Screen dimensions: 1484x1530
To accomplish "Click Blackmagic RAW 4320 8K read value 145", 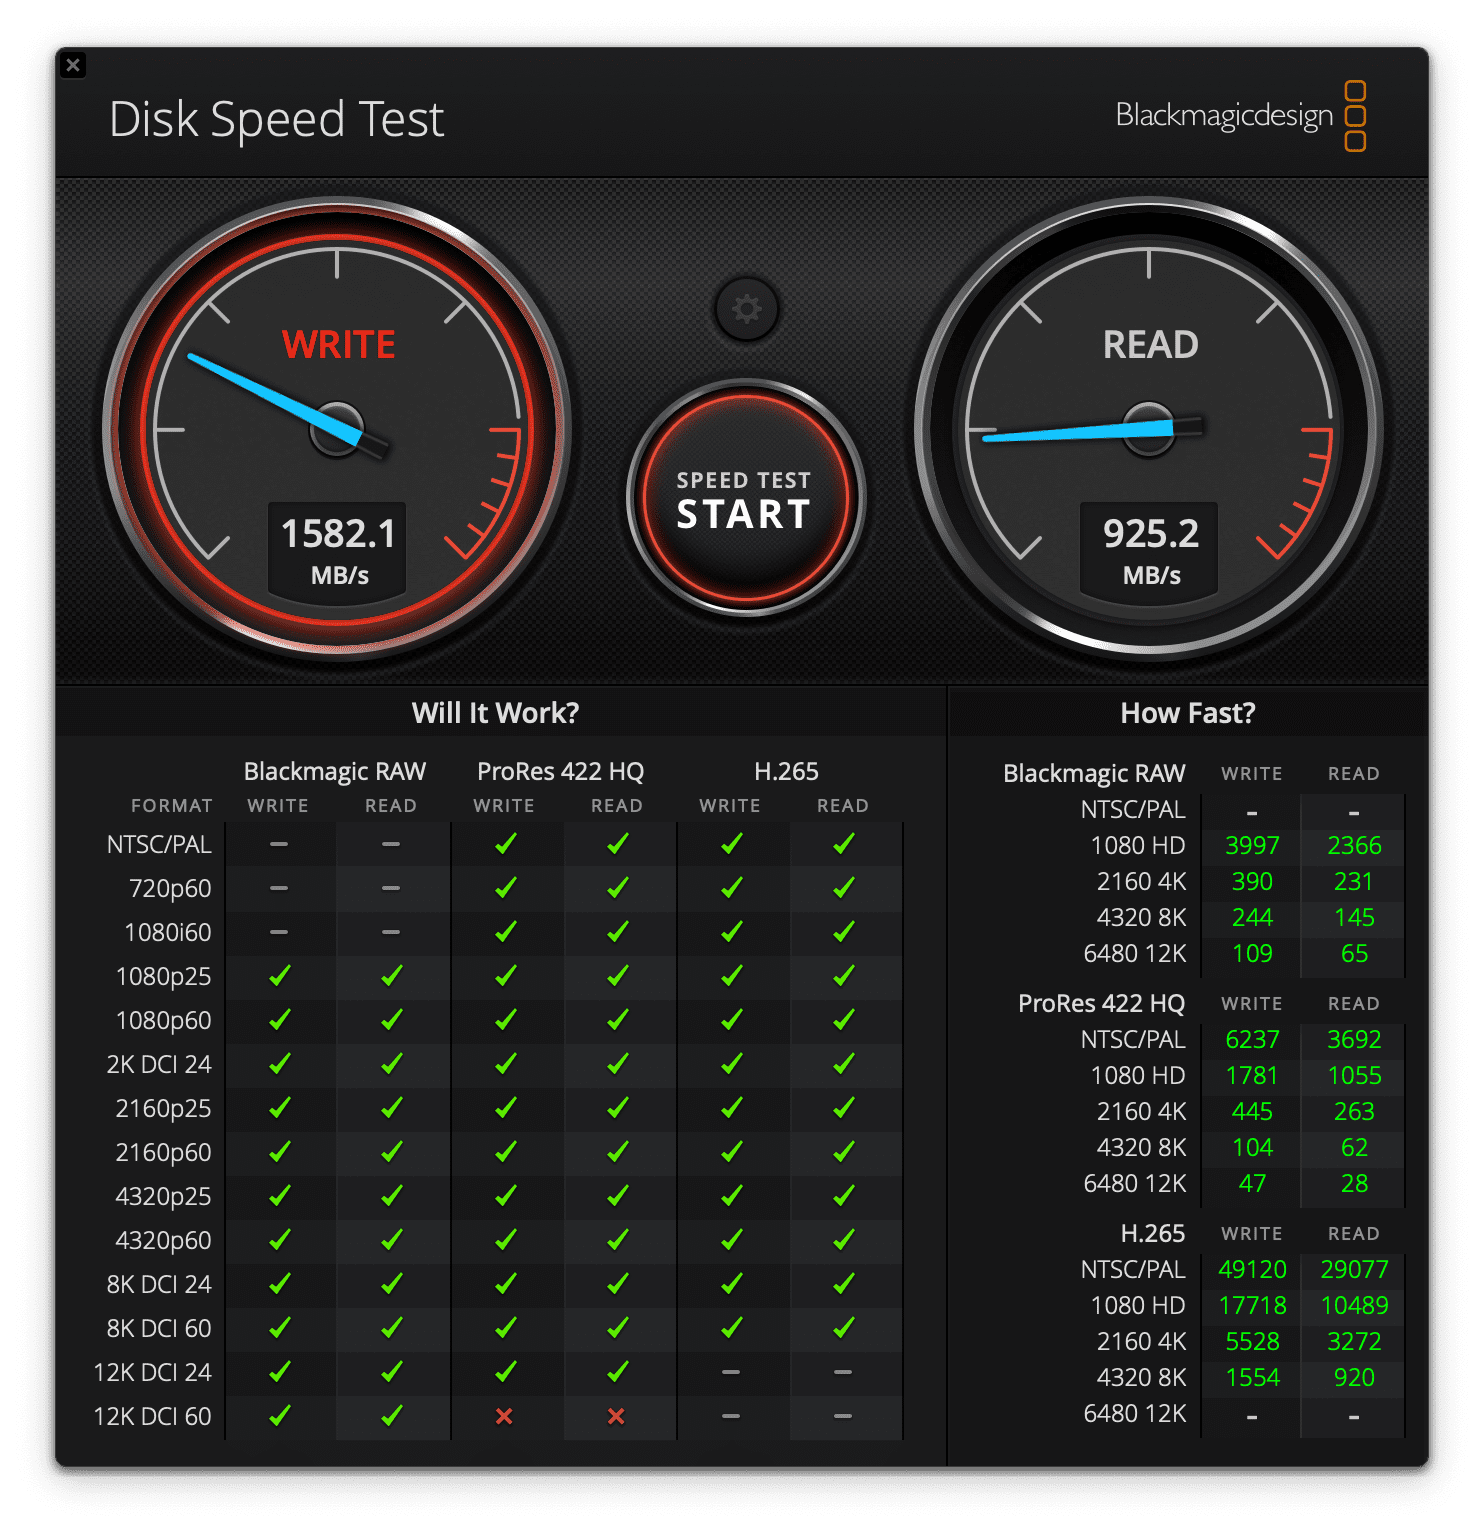I will (x=1354, y=918).
